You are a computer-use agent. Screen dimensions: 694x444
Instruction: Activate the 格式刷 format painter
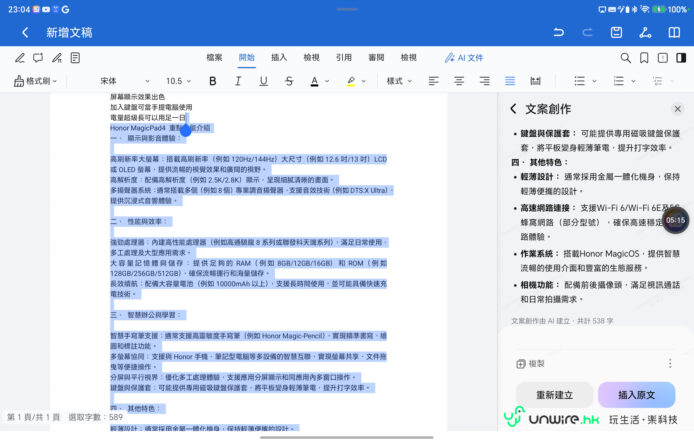click(35, 81)
